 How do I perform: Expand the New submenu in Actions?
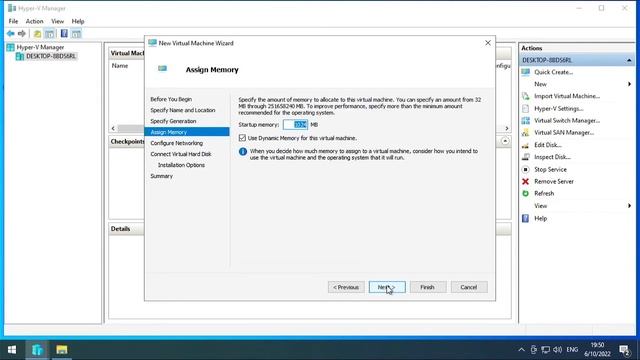click(x=629, y=84)
